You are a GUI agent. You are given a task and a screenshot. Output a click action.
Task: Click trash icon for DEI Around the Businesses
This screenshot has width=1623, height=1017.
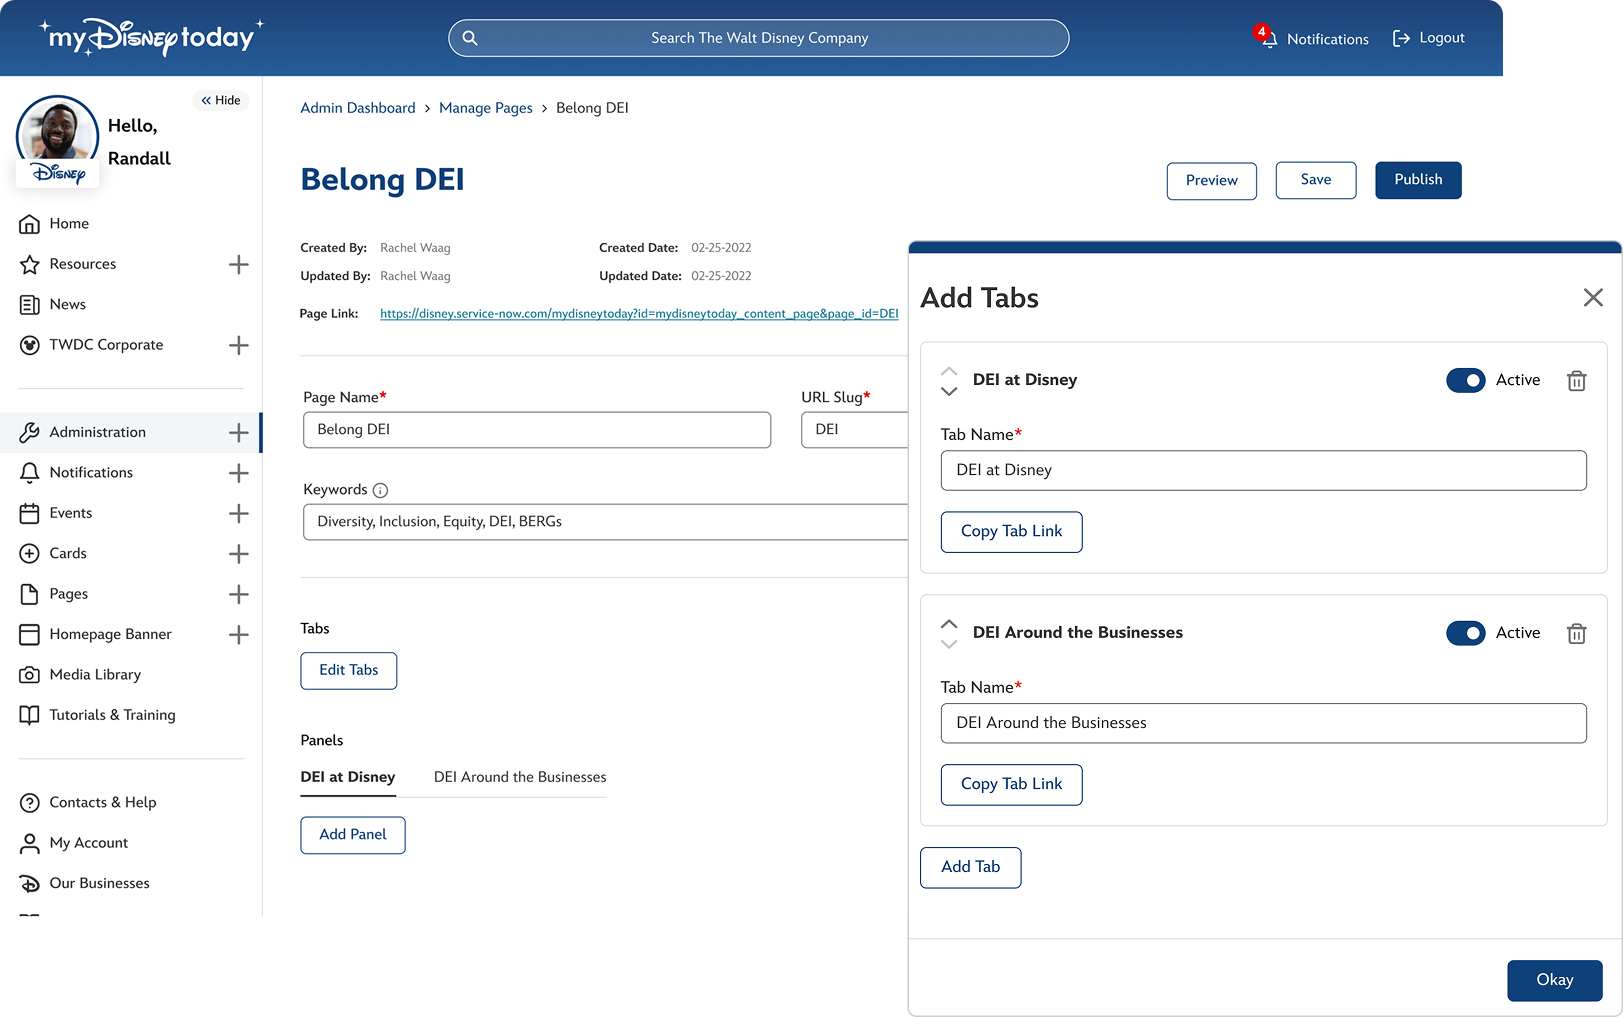click(x=1576, y=634)
